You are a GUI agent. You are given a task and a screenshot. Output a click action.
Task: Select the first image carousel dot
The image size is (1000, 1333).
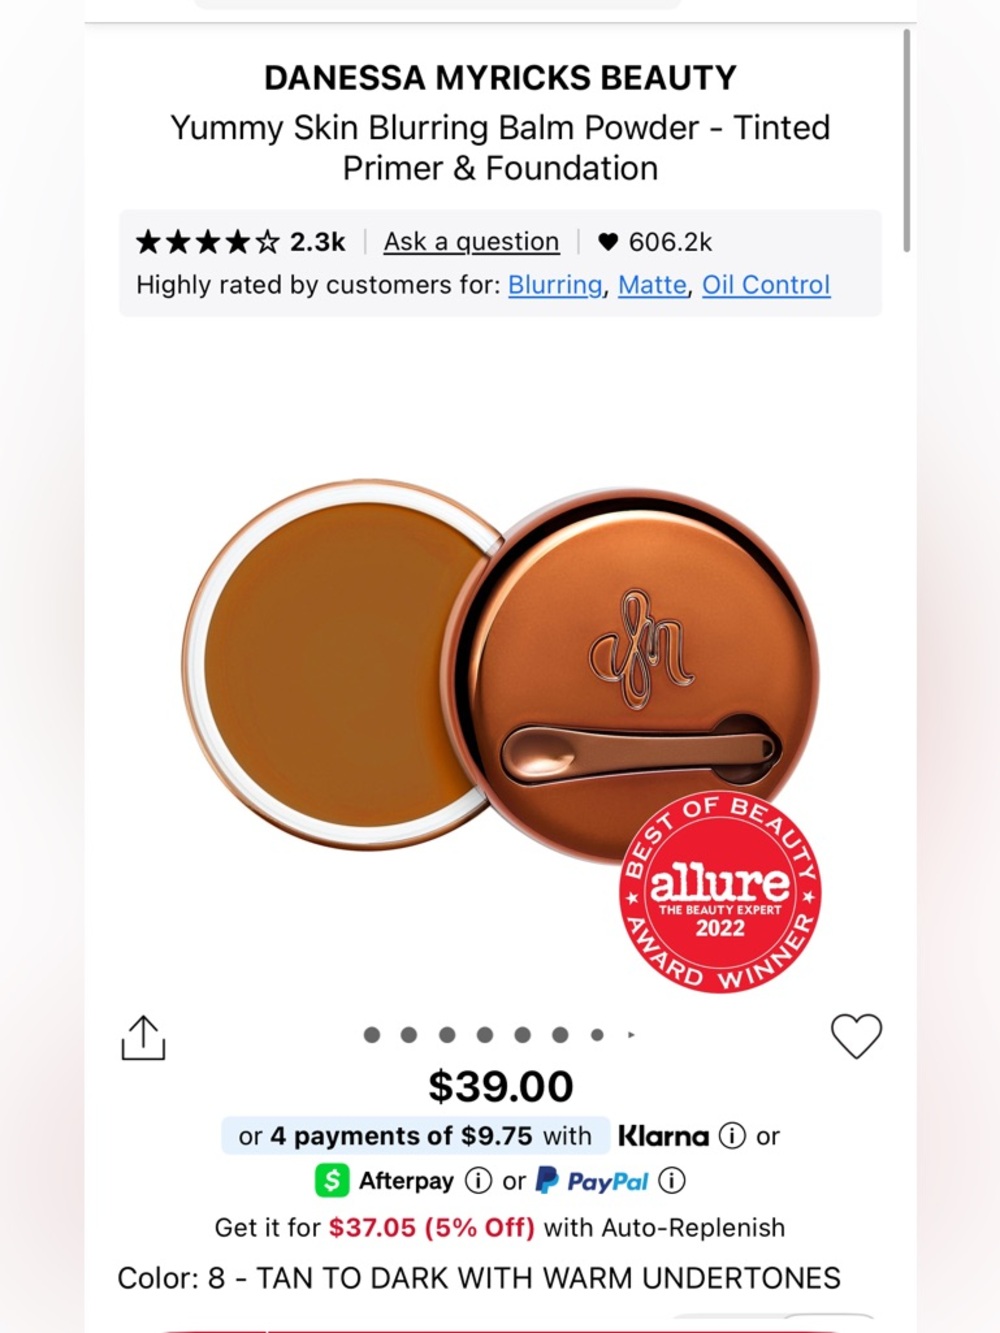(x=372, y=1035)
